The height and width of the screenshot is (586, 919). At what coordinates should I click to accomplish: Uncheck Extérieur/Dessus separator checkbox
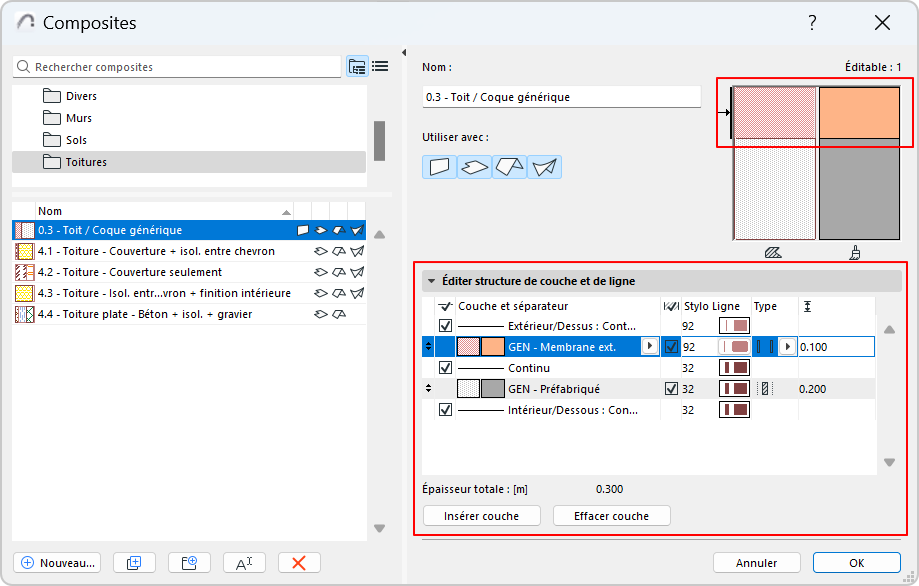click(x=445, y=326)
